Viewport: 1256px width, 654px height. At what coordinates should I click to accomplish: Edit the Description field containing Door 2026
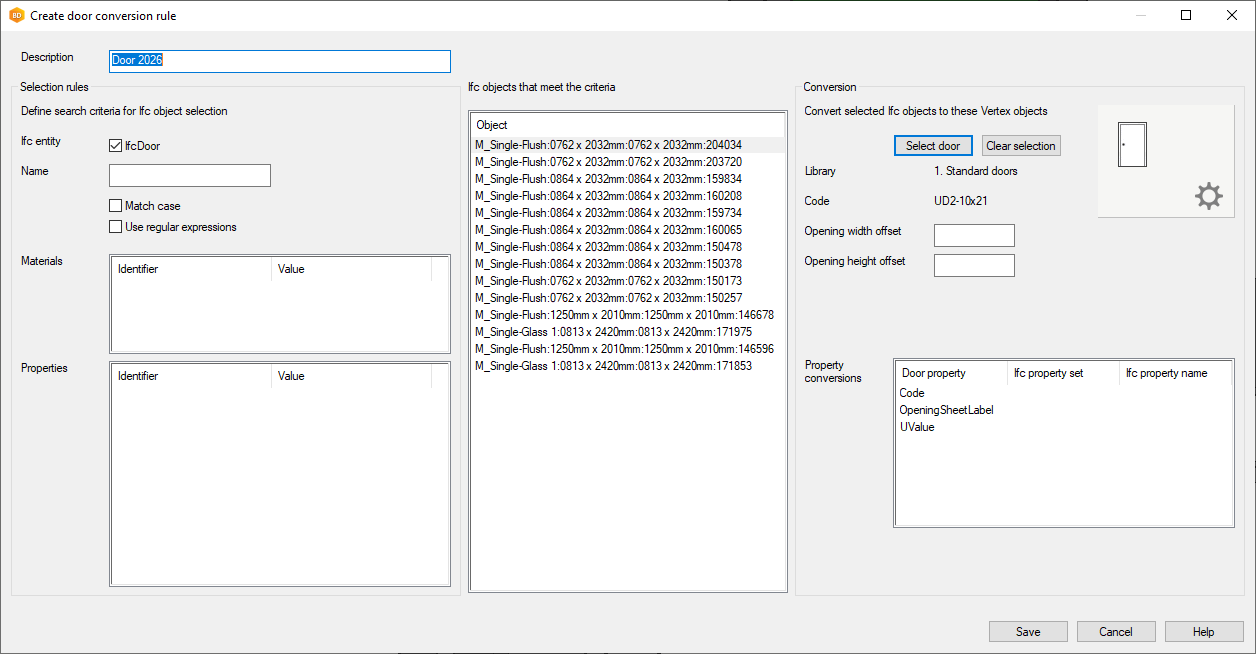pyautogui.click(x=280, y=60)
